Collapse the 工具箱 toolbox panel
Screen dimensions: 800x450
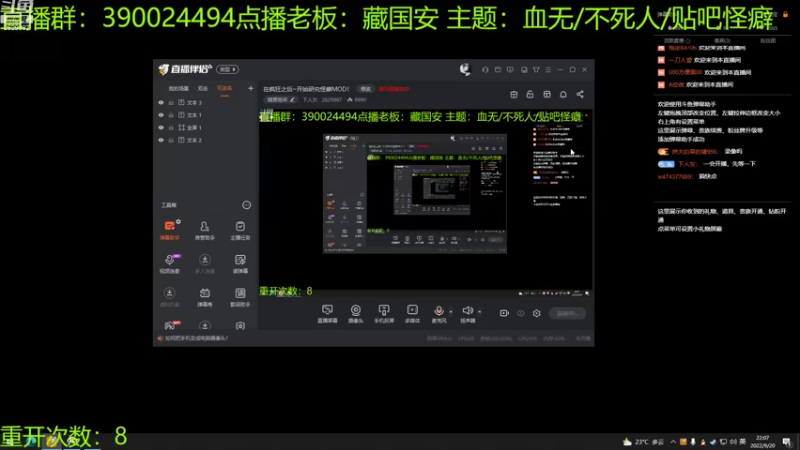click(x=246, y=205)
